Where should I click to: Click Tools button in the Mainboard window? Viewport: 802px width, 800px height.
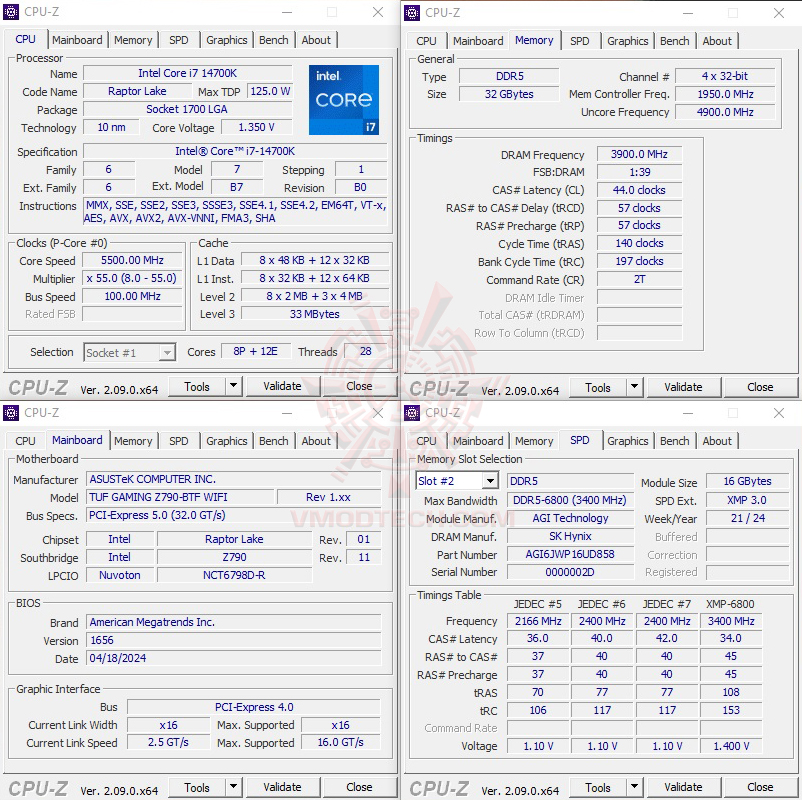click(197, 787)
